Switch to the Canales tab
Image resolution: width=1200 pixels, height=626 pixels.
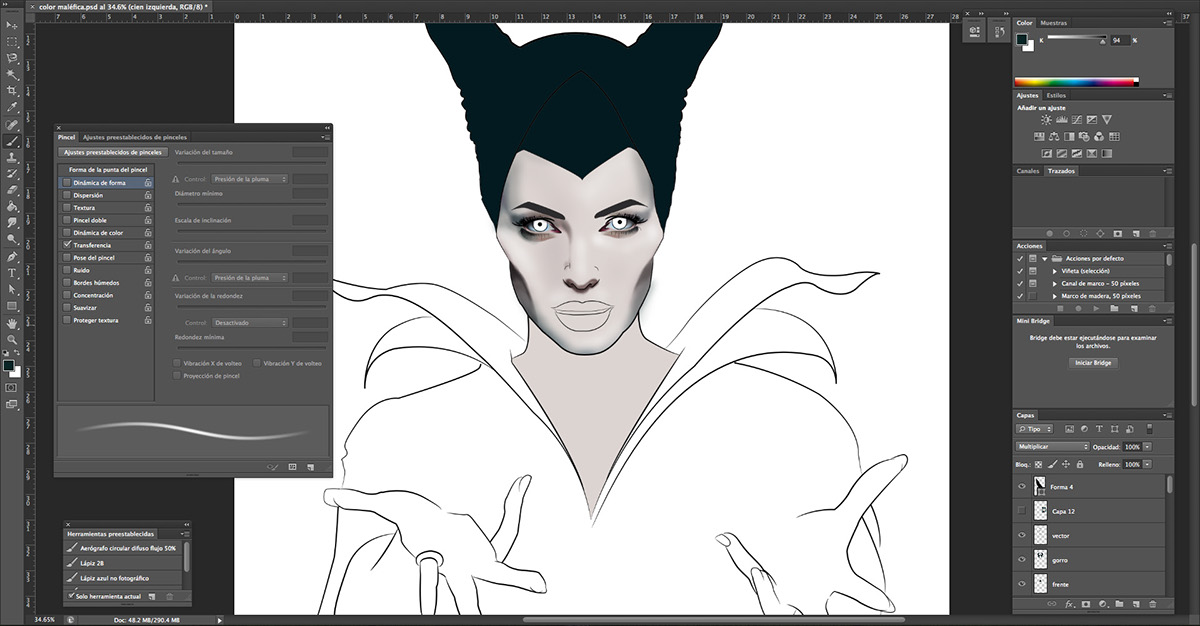[1028, 171]
